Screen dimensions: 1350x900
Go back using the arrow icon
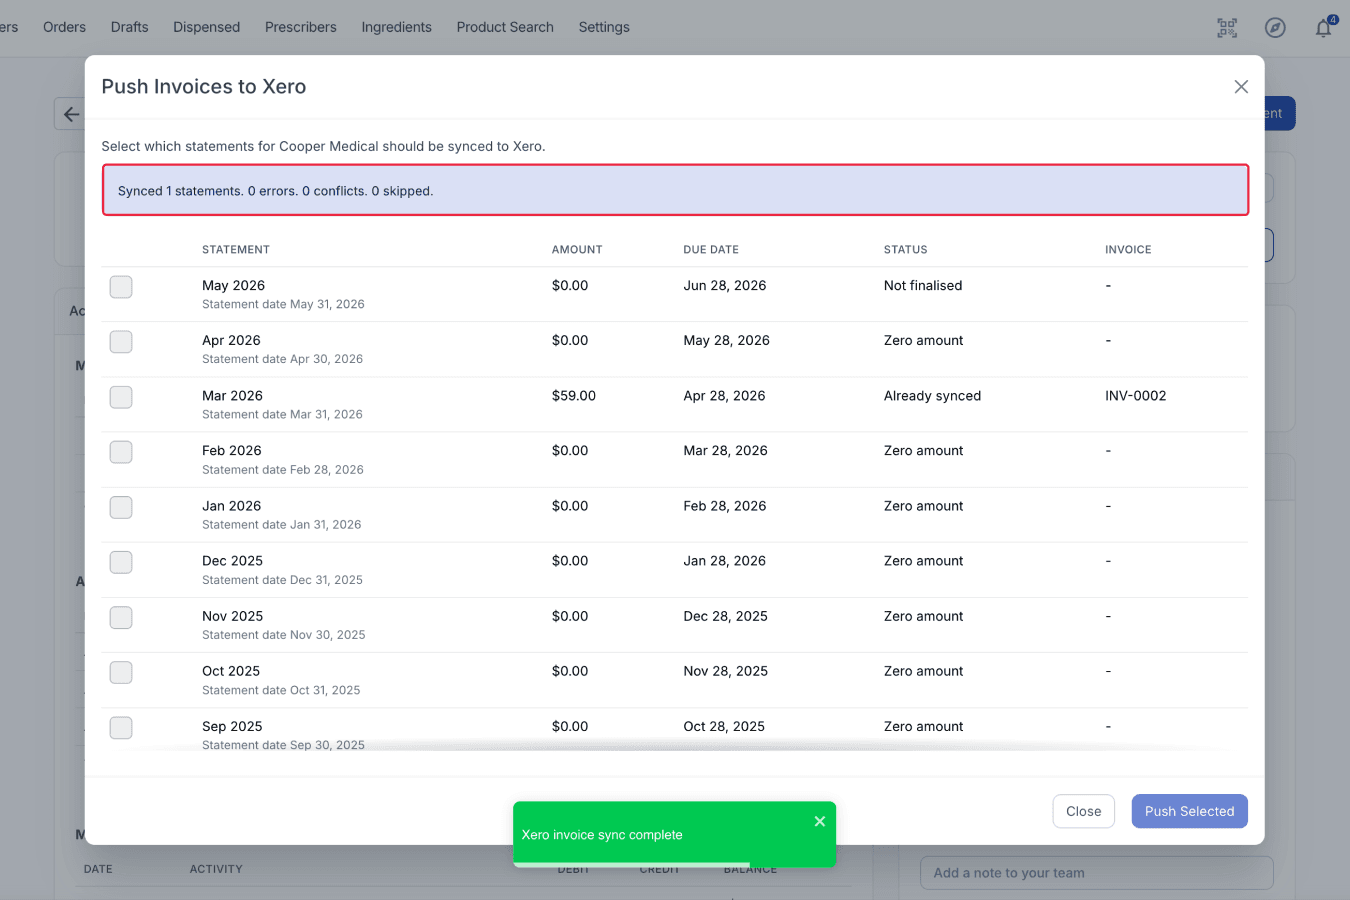pyautogui.click(x=70, y=114)
